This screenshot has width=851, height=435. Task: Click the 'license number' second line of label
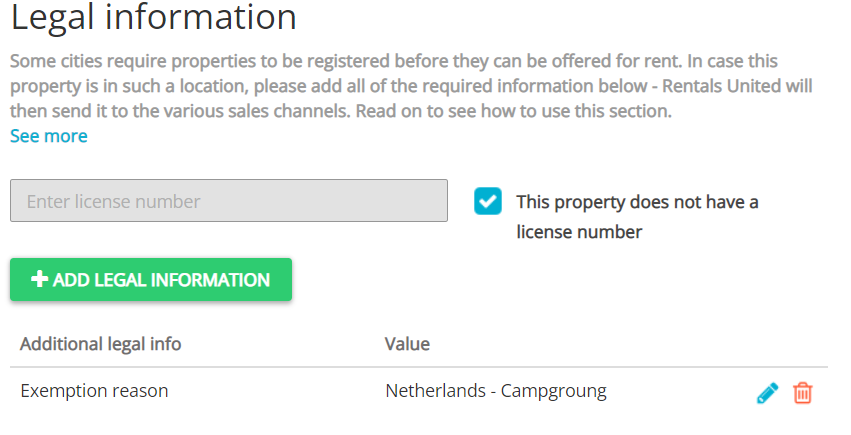click(x=579, y=232)
